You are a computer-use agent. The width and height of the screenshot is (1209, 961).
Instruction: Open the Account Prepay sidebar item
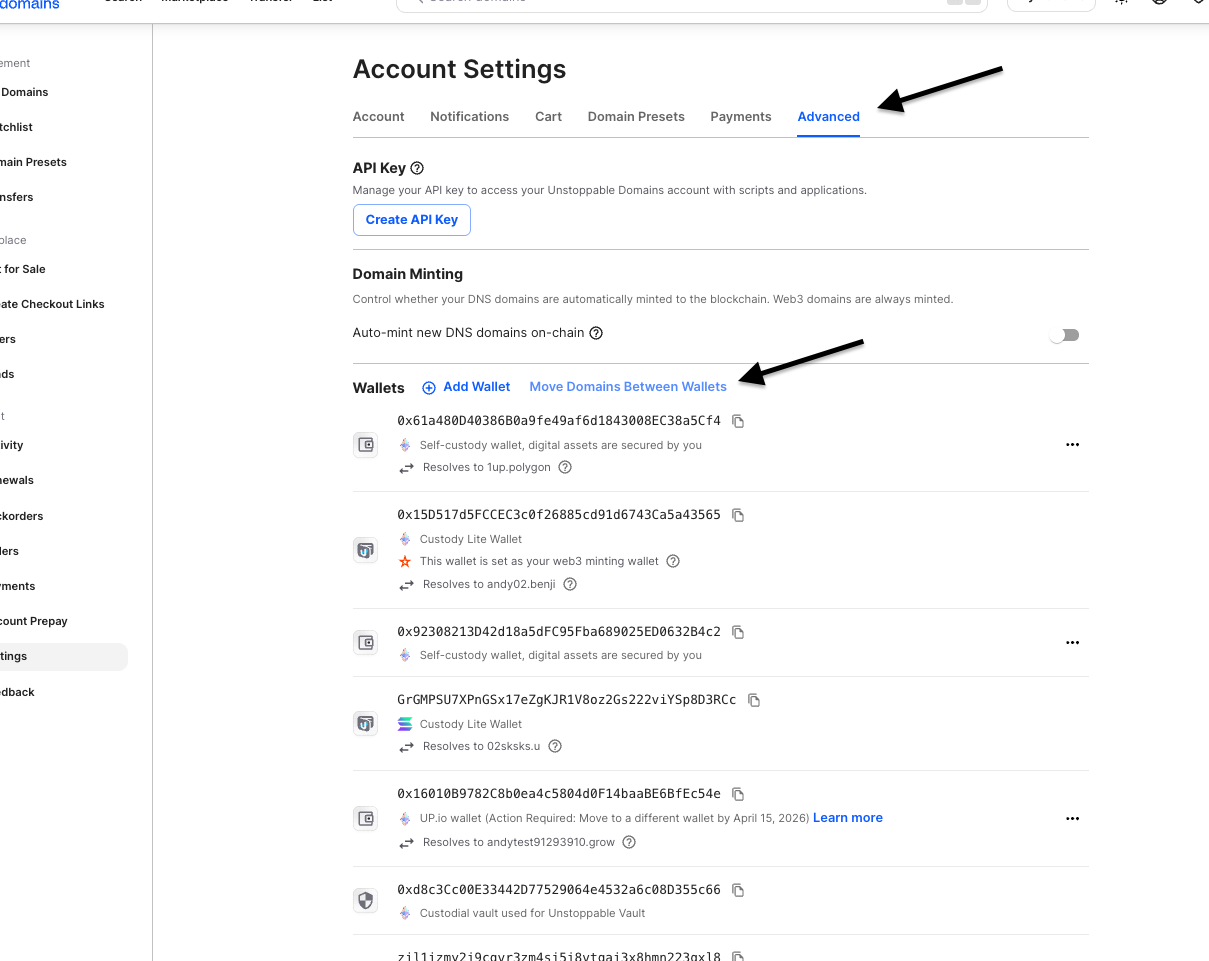(x=34, y=621)
